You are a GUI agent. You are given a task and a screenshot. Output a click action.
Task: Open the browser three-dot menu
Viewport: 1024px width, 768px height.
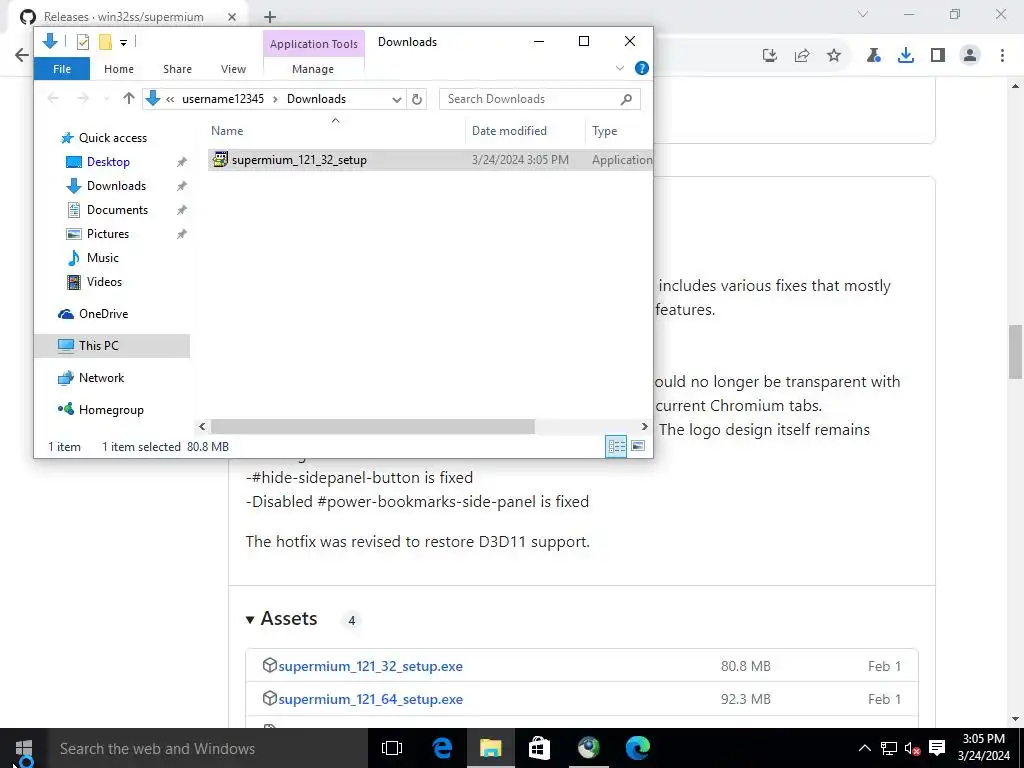[1002, 56]
